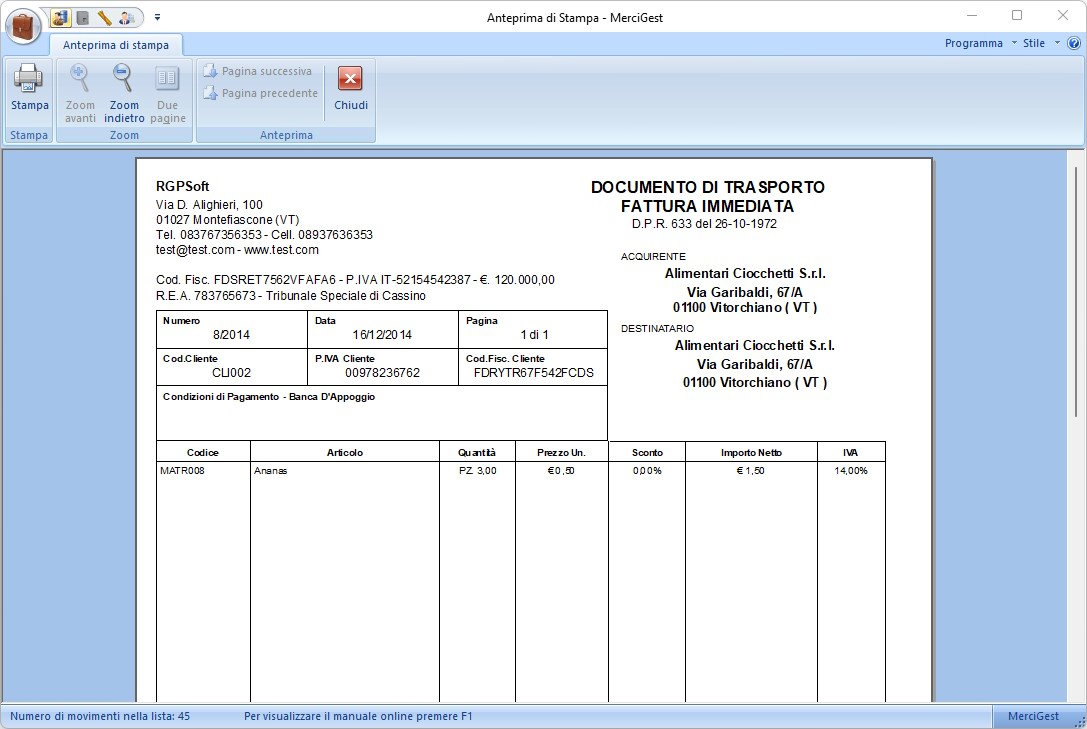
Task: Go to Pagina precedente
Action: [x=261, y=93]
